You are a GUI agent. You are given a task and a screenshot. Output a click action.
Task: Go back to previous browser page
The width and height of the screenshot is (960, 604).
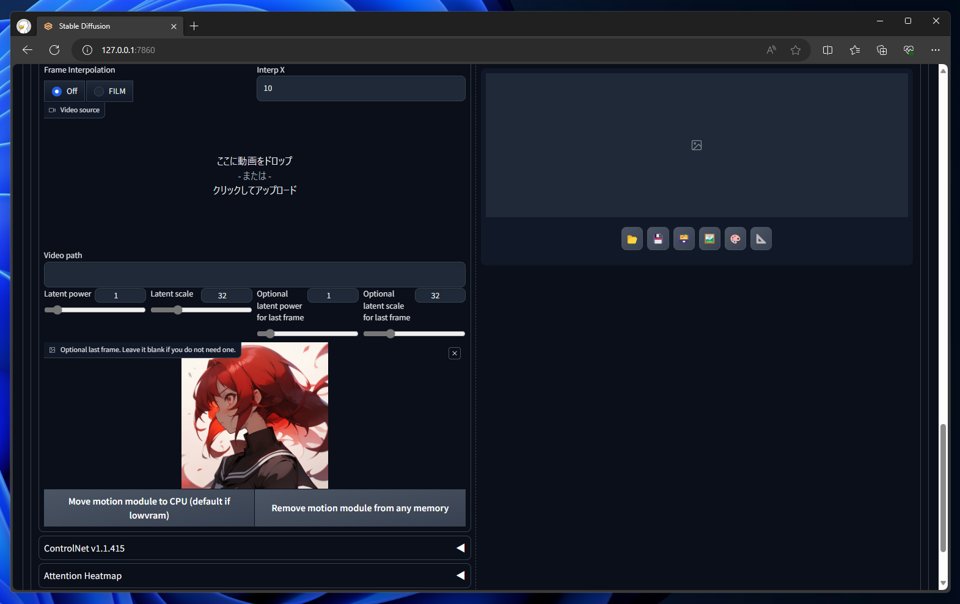pos(28,50)
